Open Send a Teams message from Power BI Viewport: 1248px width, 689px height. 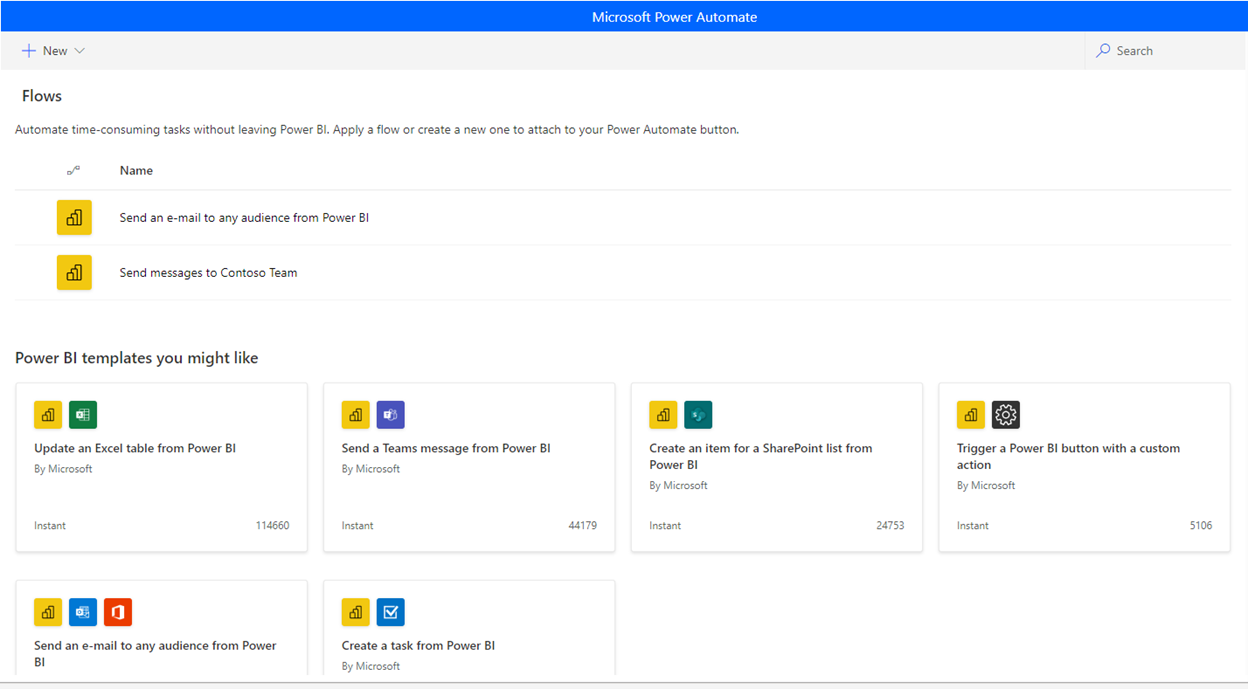pos(446,448)
